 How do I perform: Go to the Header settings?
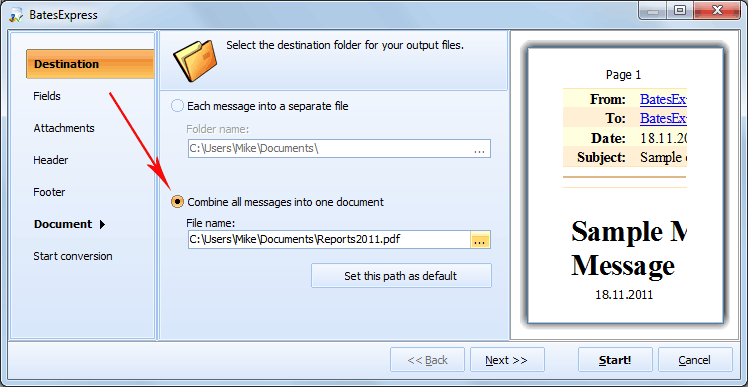(x=51, y=160)
